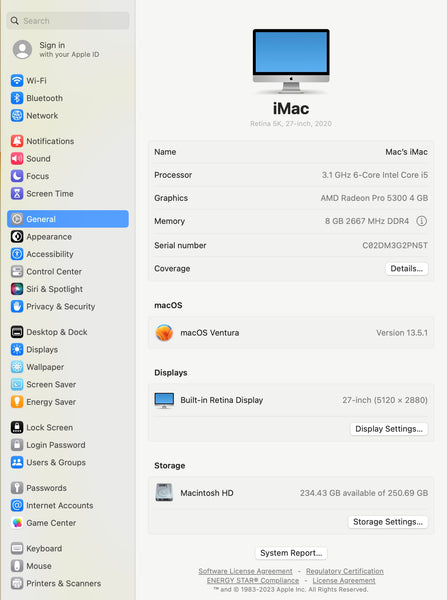
Task: Click the Memory info circle icon
Action: coord(421,221)
